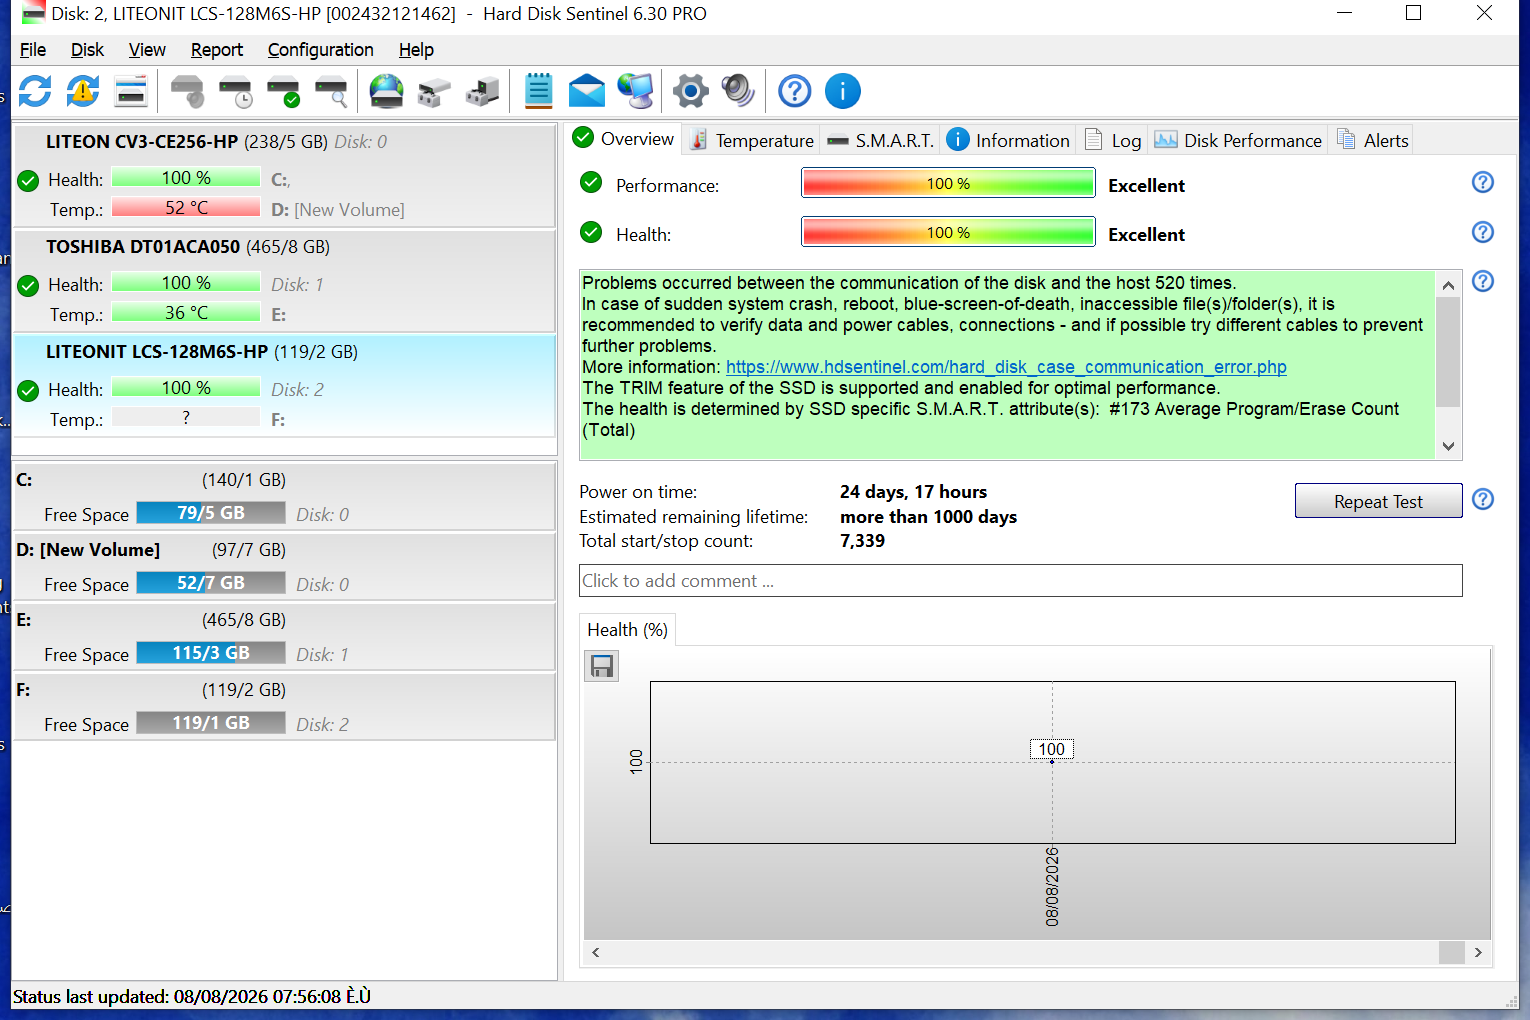This screenshot has width=1530, height=1020.
Task: Open the blue notepad report icon
Action: [538, 91]
